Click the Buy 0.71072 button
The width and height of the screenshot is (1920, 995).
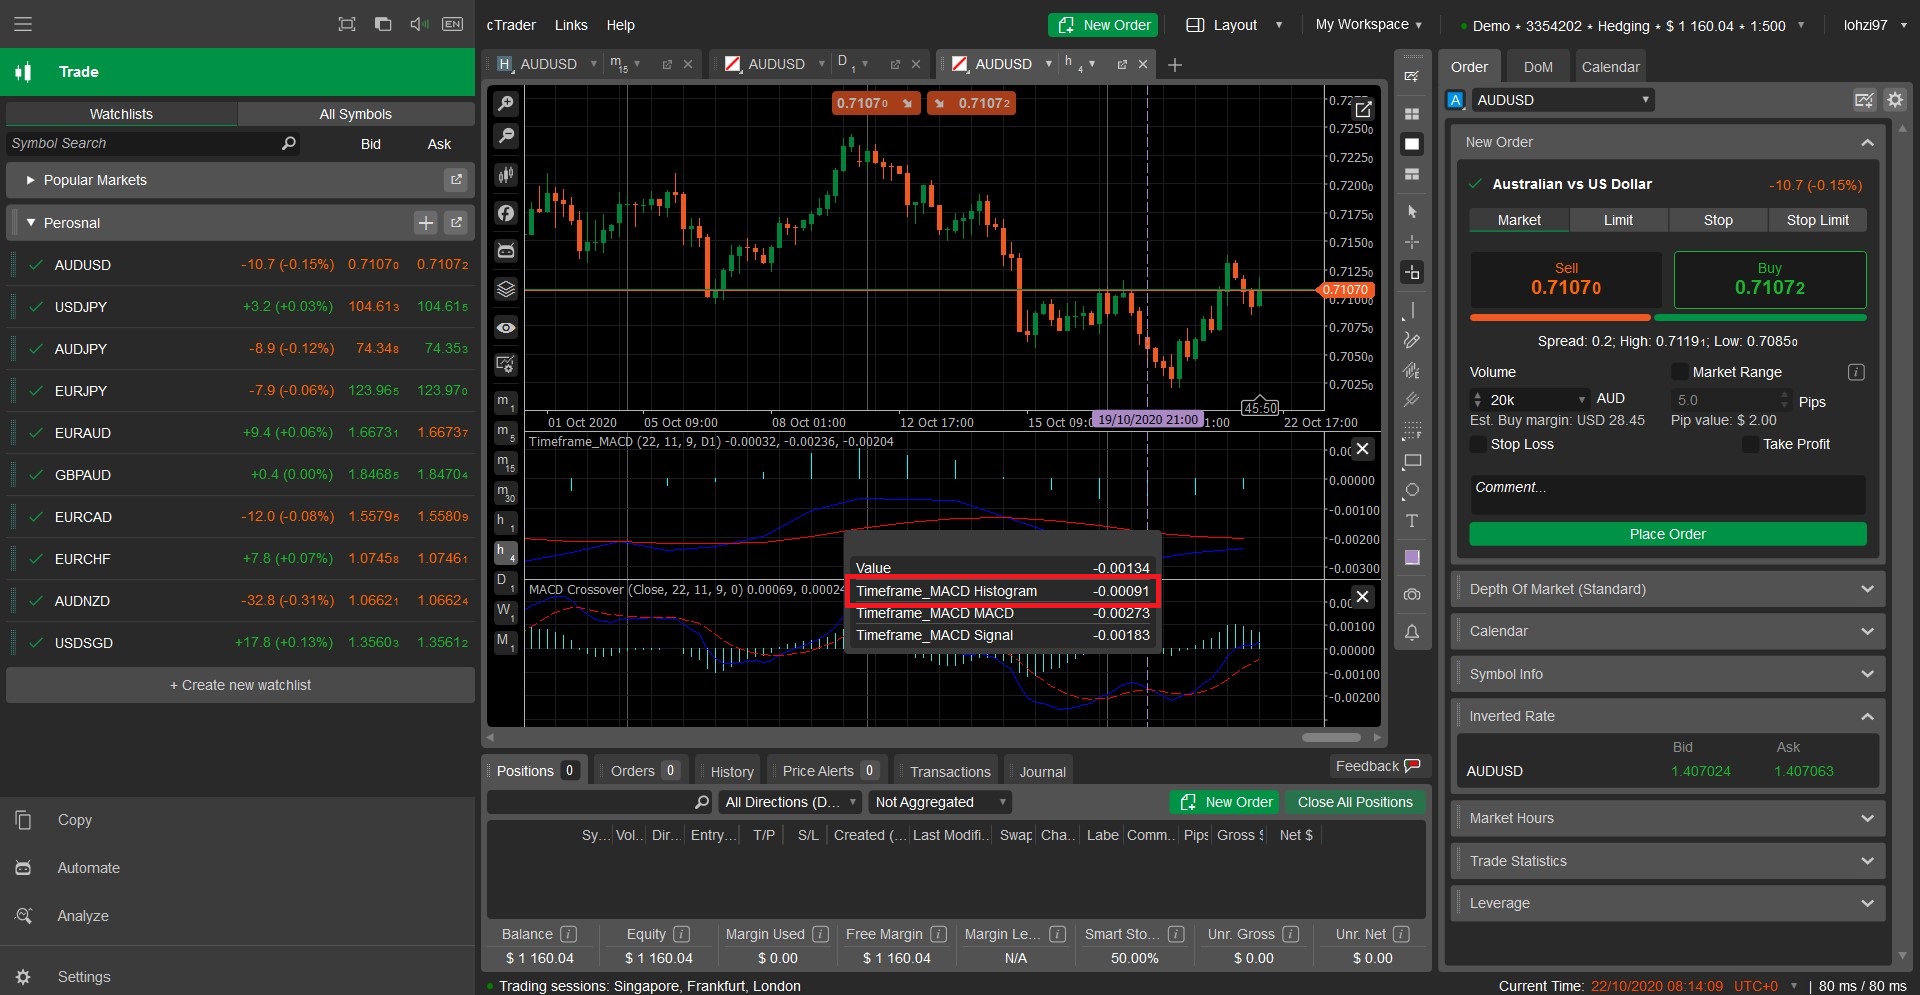click(1770, 280)
